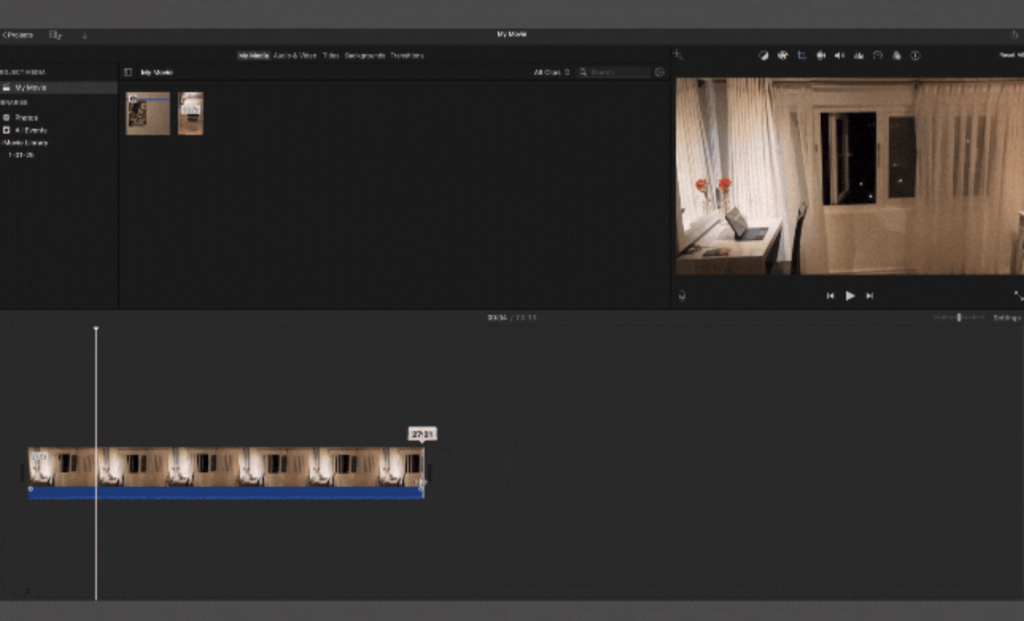Select the Cropping tool
The image size is (1024, 621).
801,56
